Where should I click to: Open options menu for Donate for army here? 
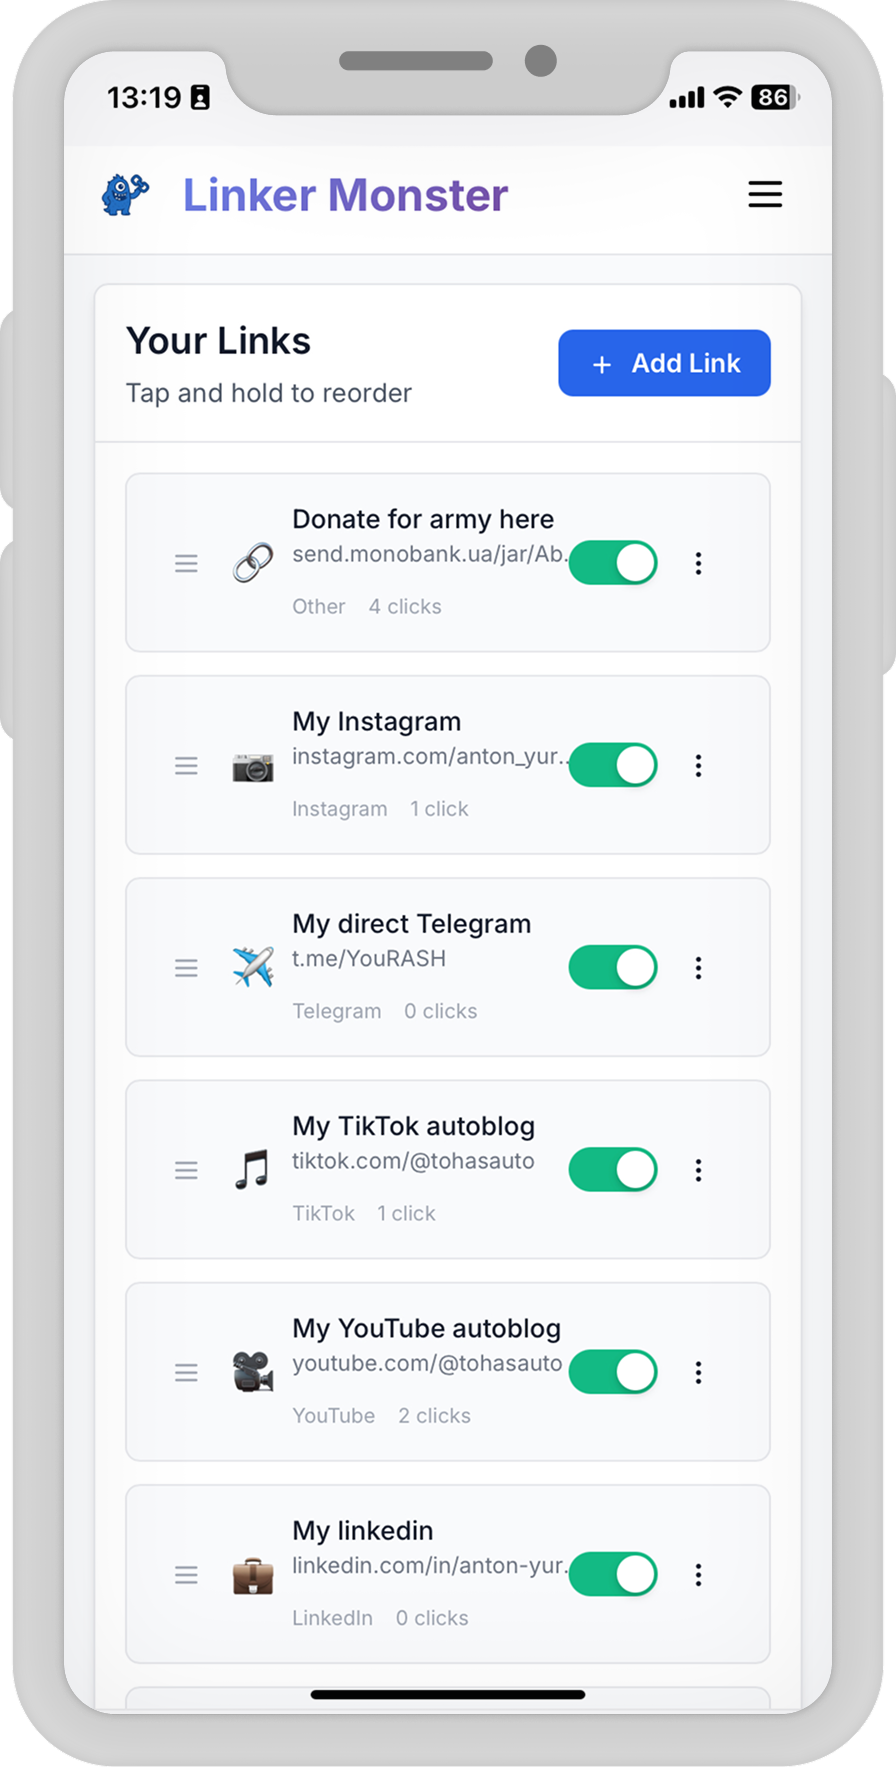tap(698, 564)
